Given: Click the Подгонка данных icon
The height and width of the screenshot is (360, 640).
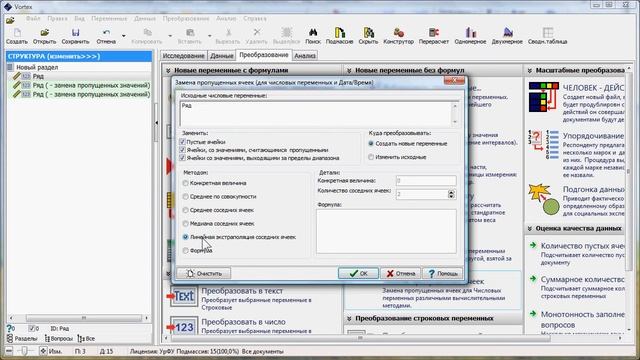Looking at the screenshot, I should coord(544,200).
